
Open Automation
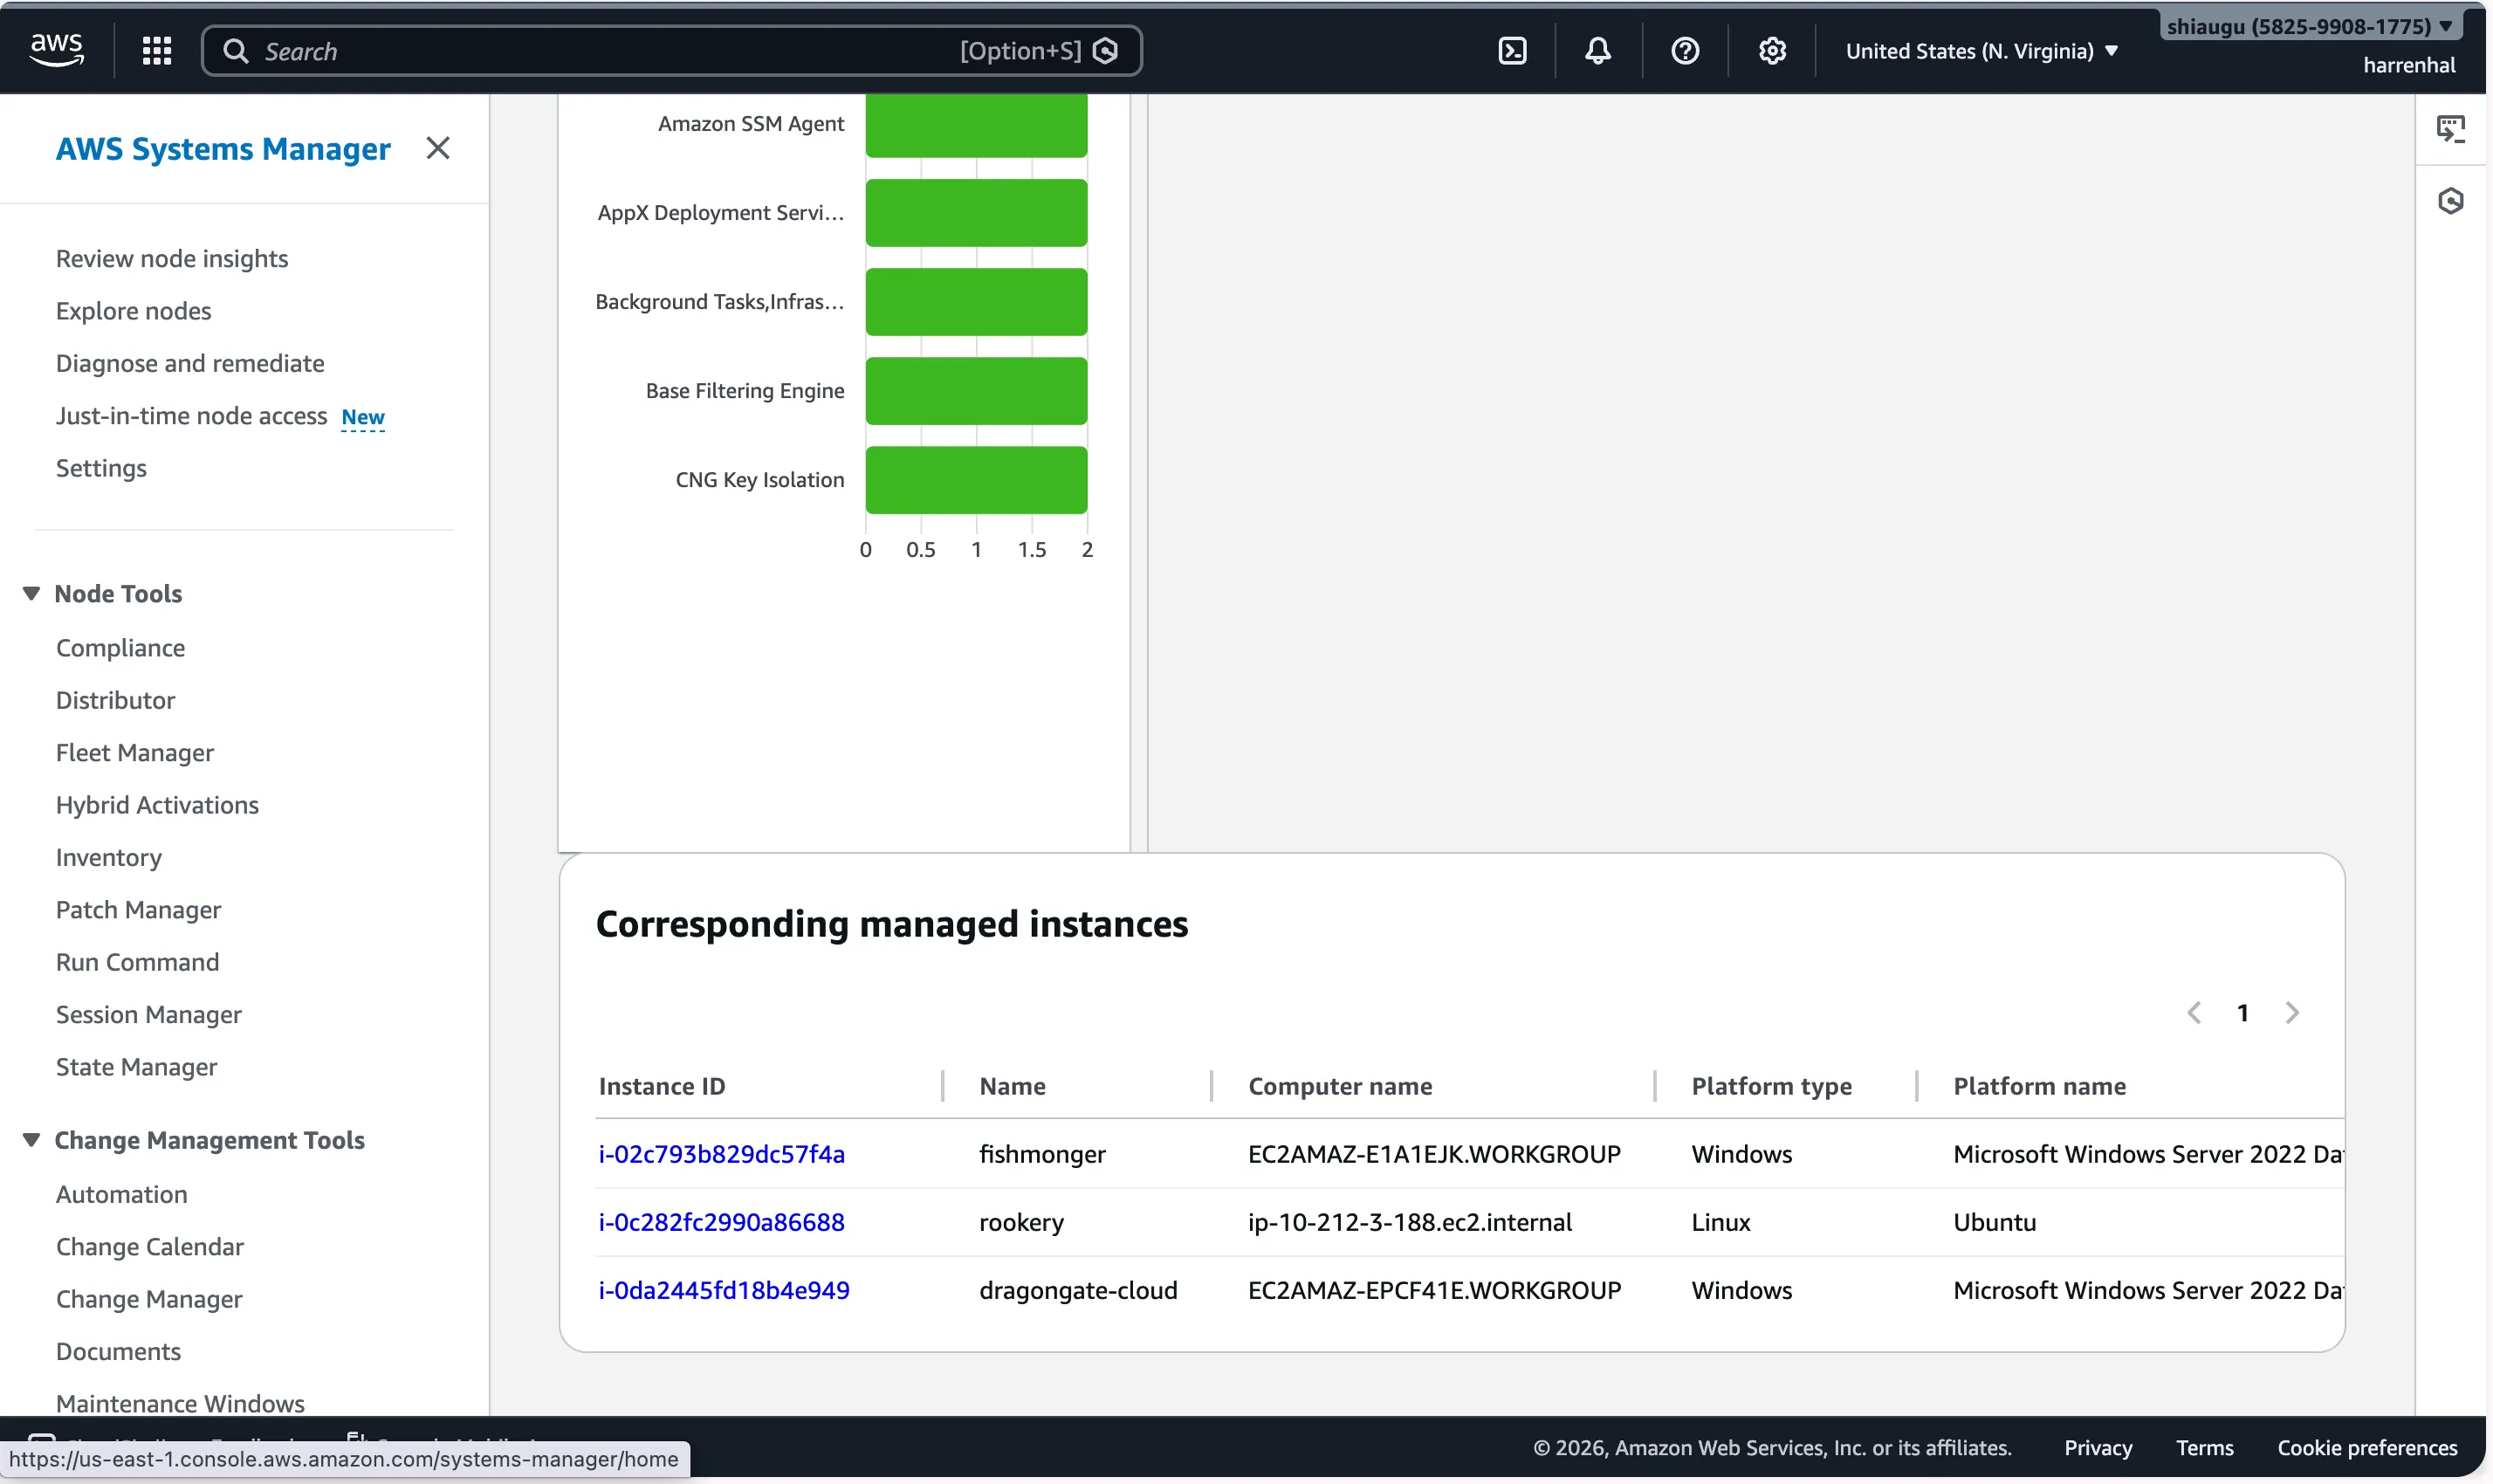(x=121, y=1194)
